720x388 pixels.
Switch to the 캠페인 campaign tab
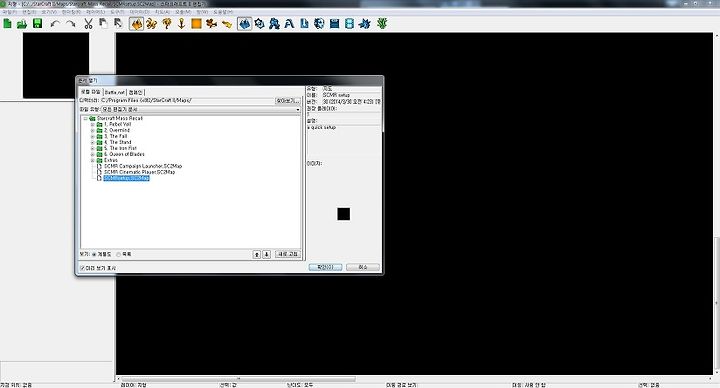point(135,92)
